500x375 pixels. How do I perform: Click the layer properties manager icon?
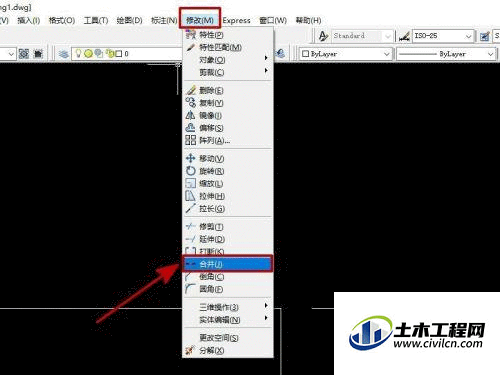click(x=63, y=54)
